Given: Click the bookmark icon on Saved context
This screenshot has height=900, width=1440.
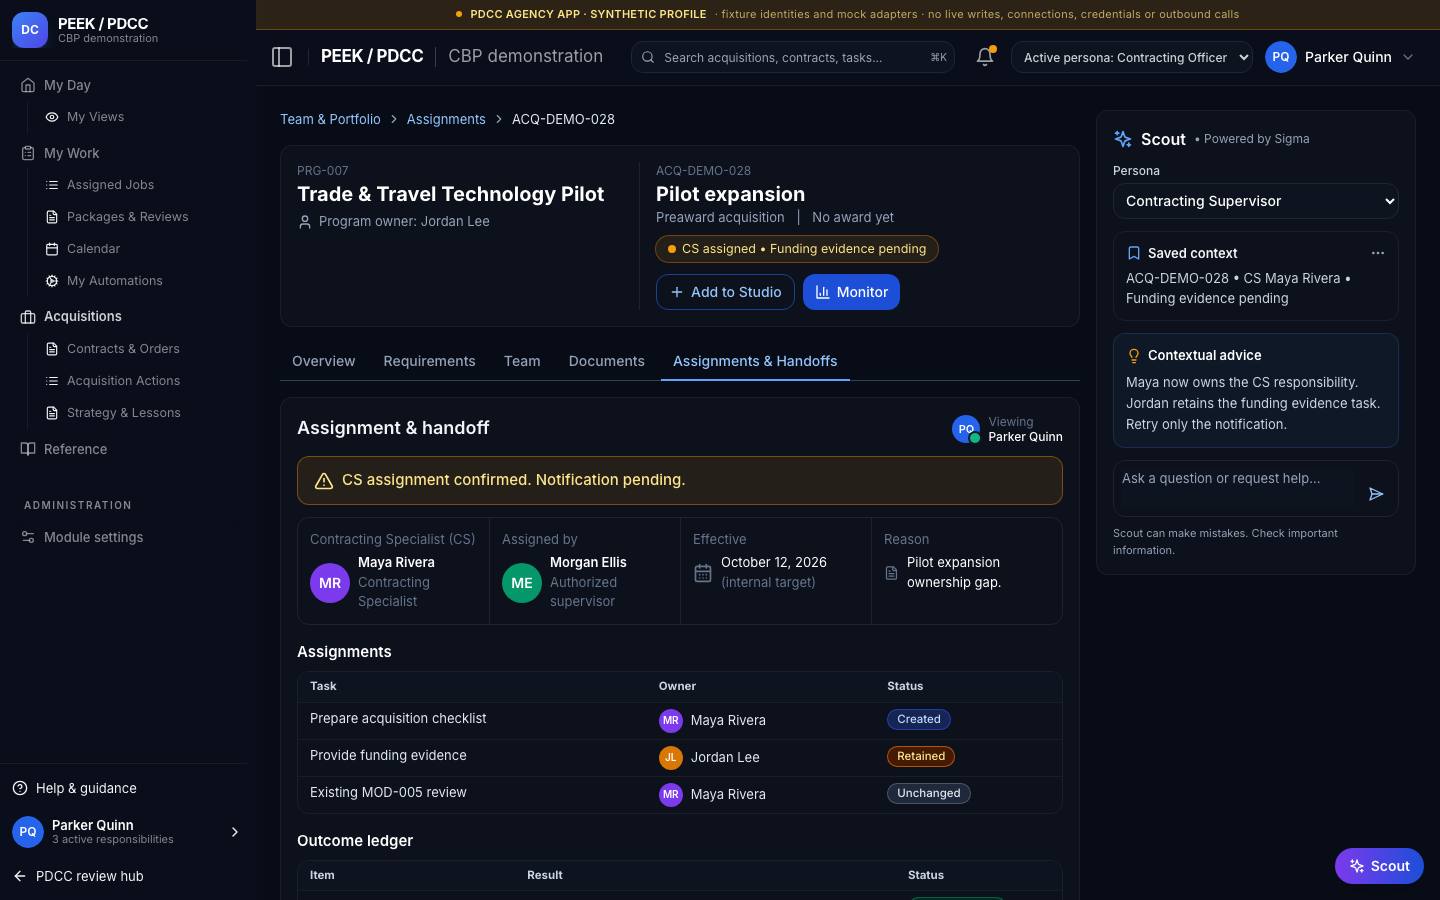Looking at the screenshot, I should click(x=1134, y=253).
